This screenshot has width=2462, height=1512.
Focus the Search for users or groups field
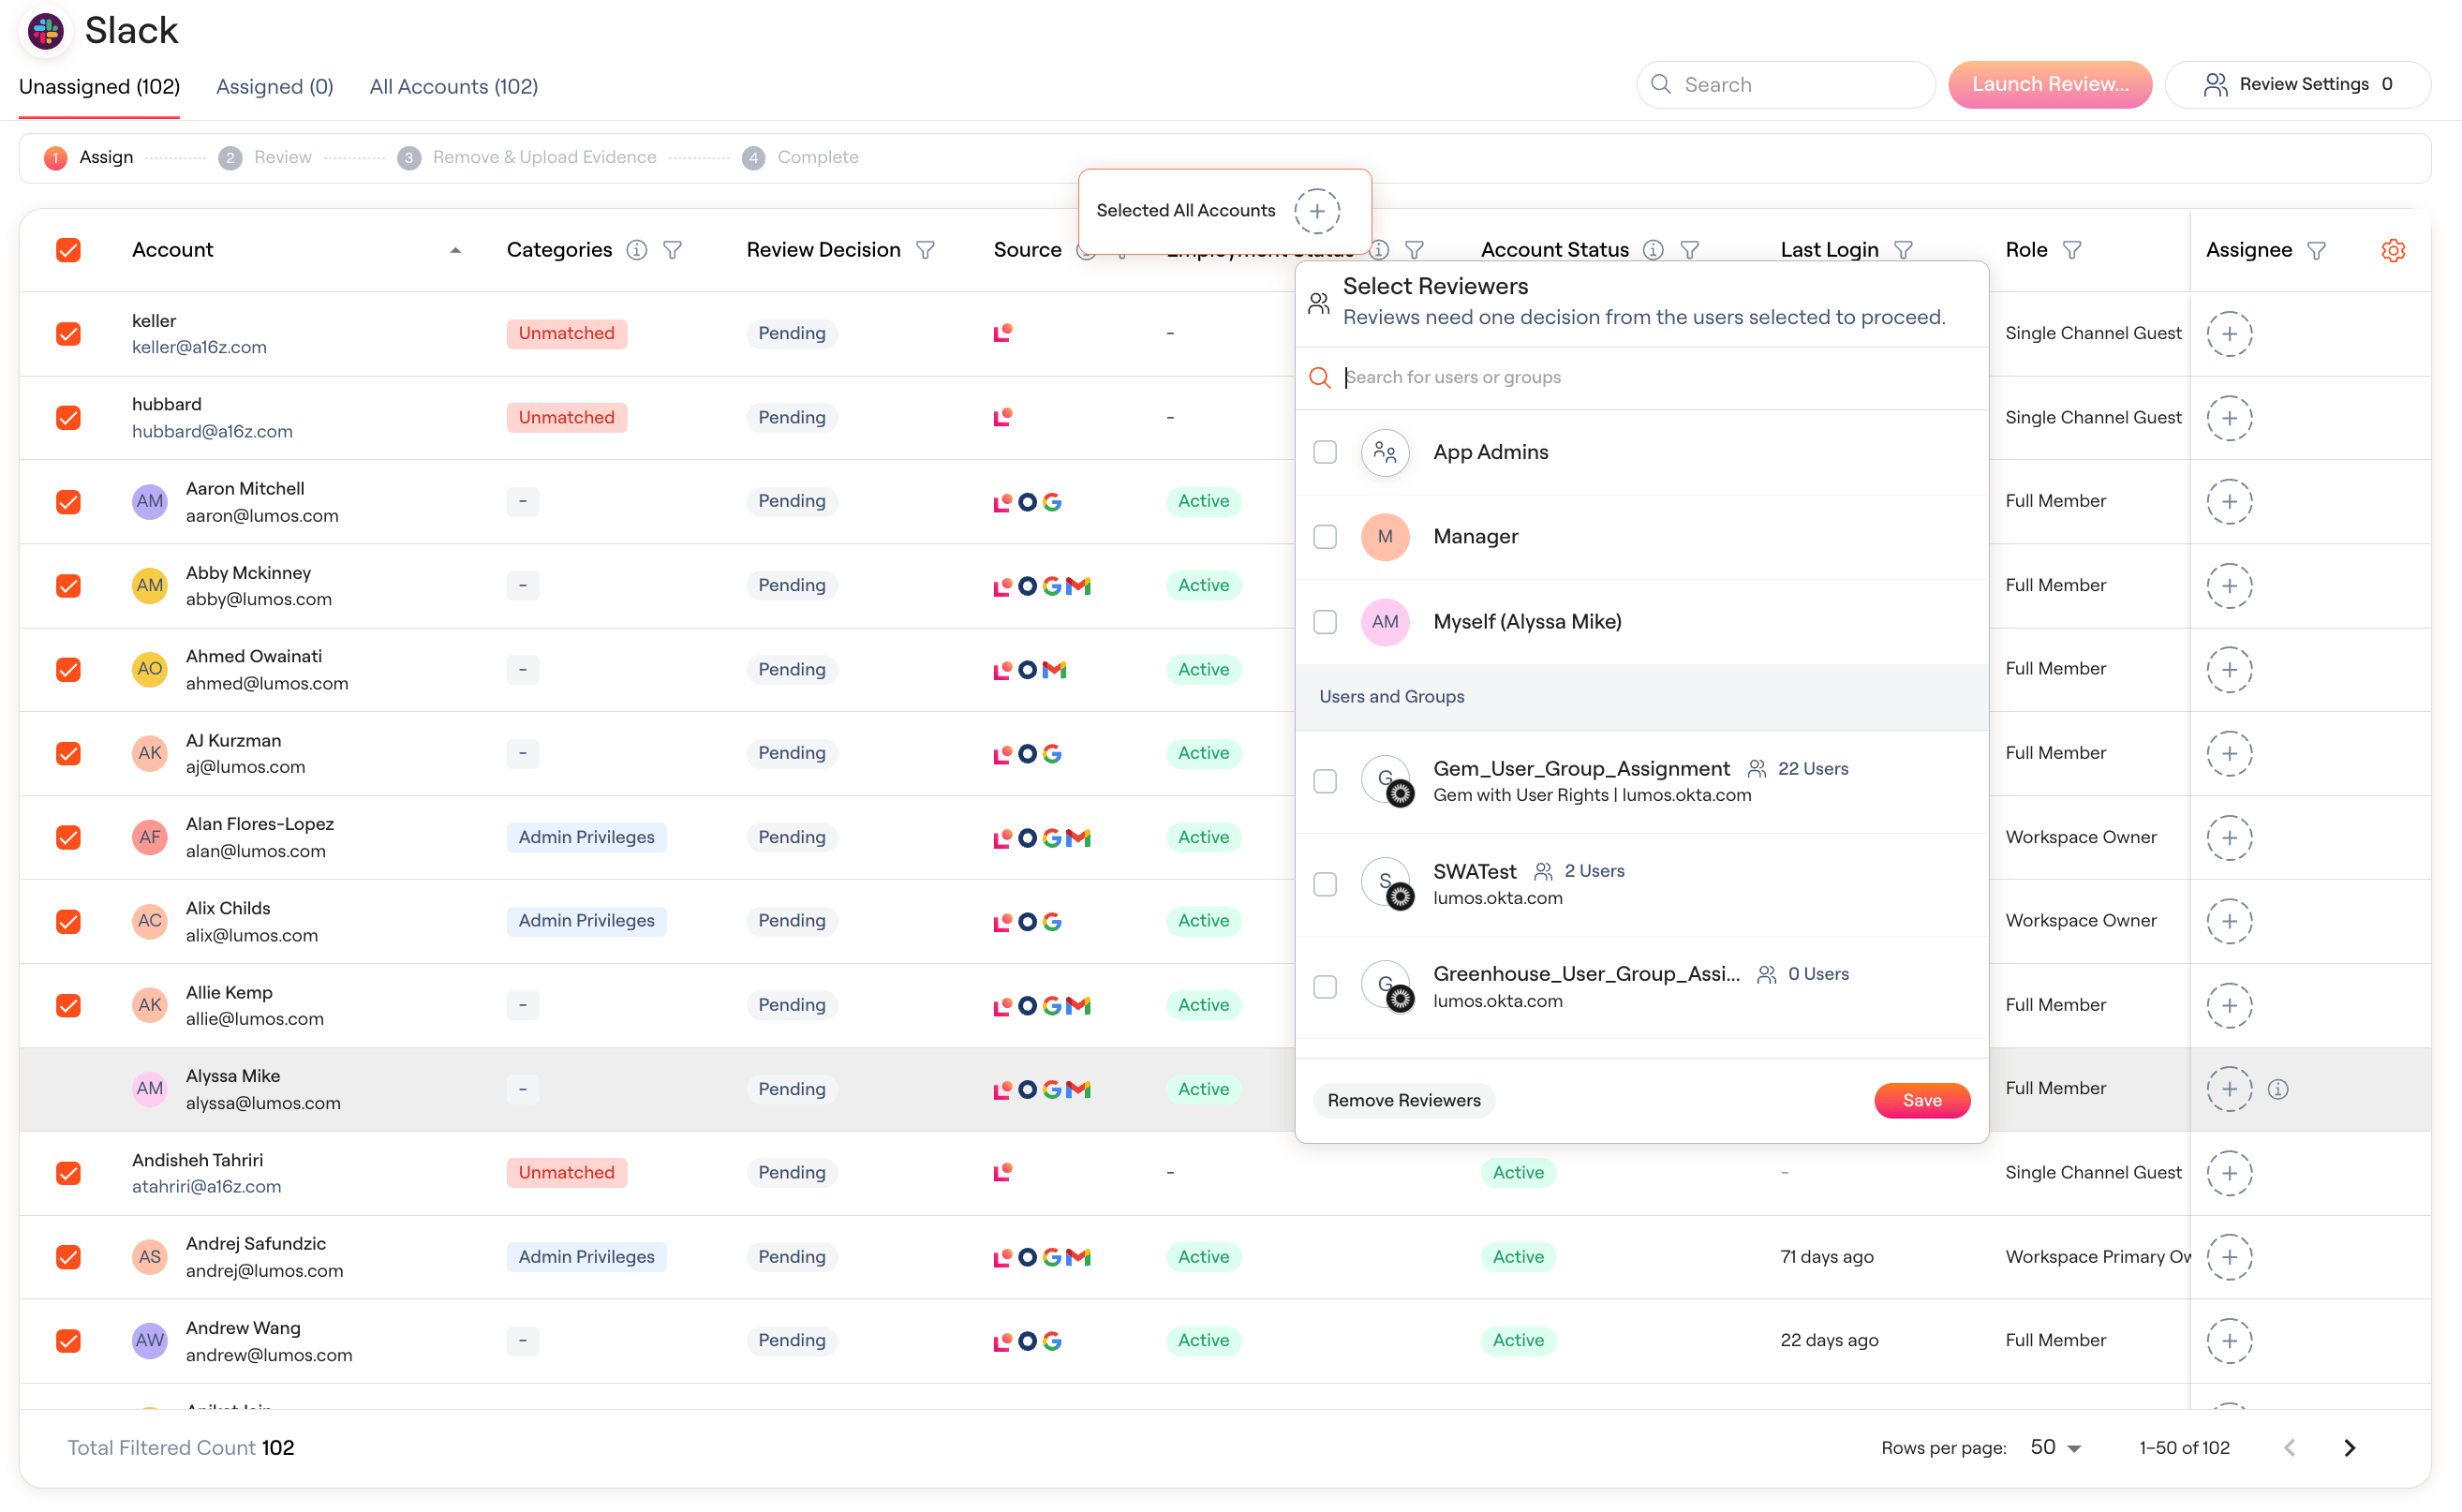pos(1641,378)
